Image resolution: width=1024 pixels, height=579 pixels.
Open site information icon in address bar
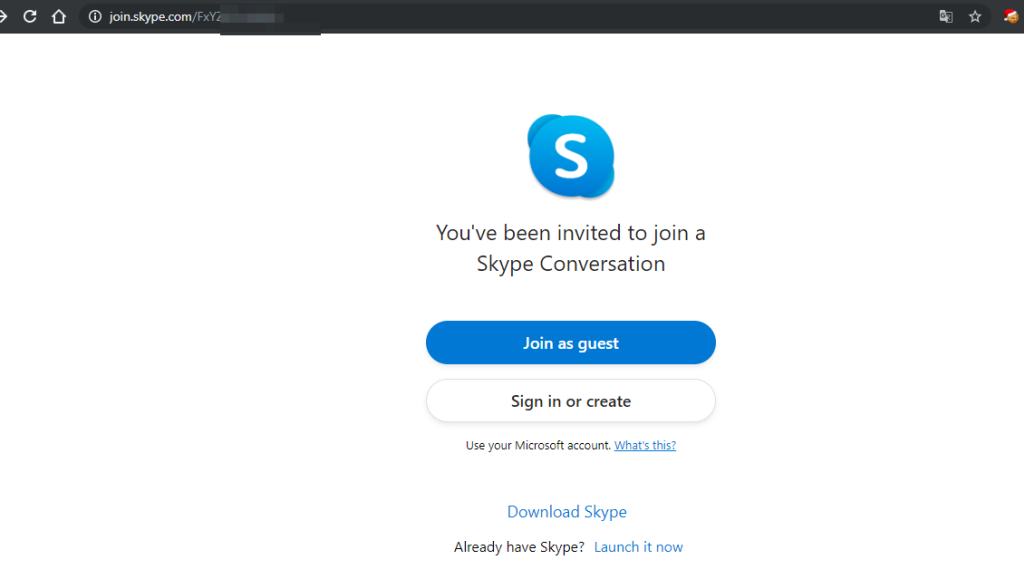click(x=95, y=16)
